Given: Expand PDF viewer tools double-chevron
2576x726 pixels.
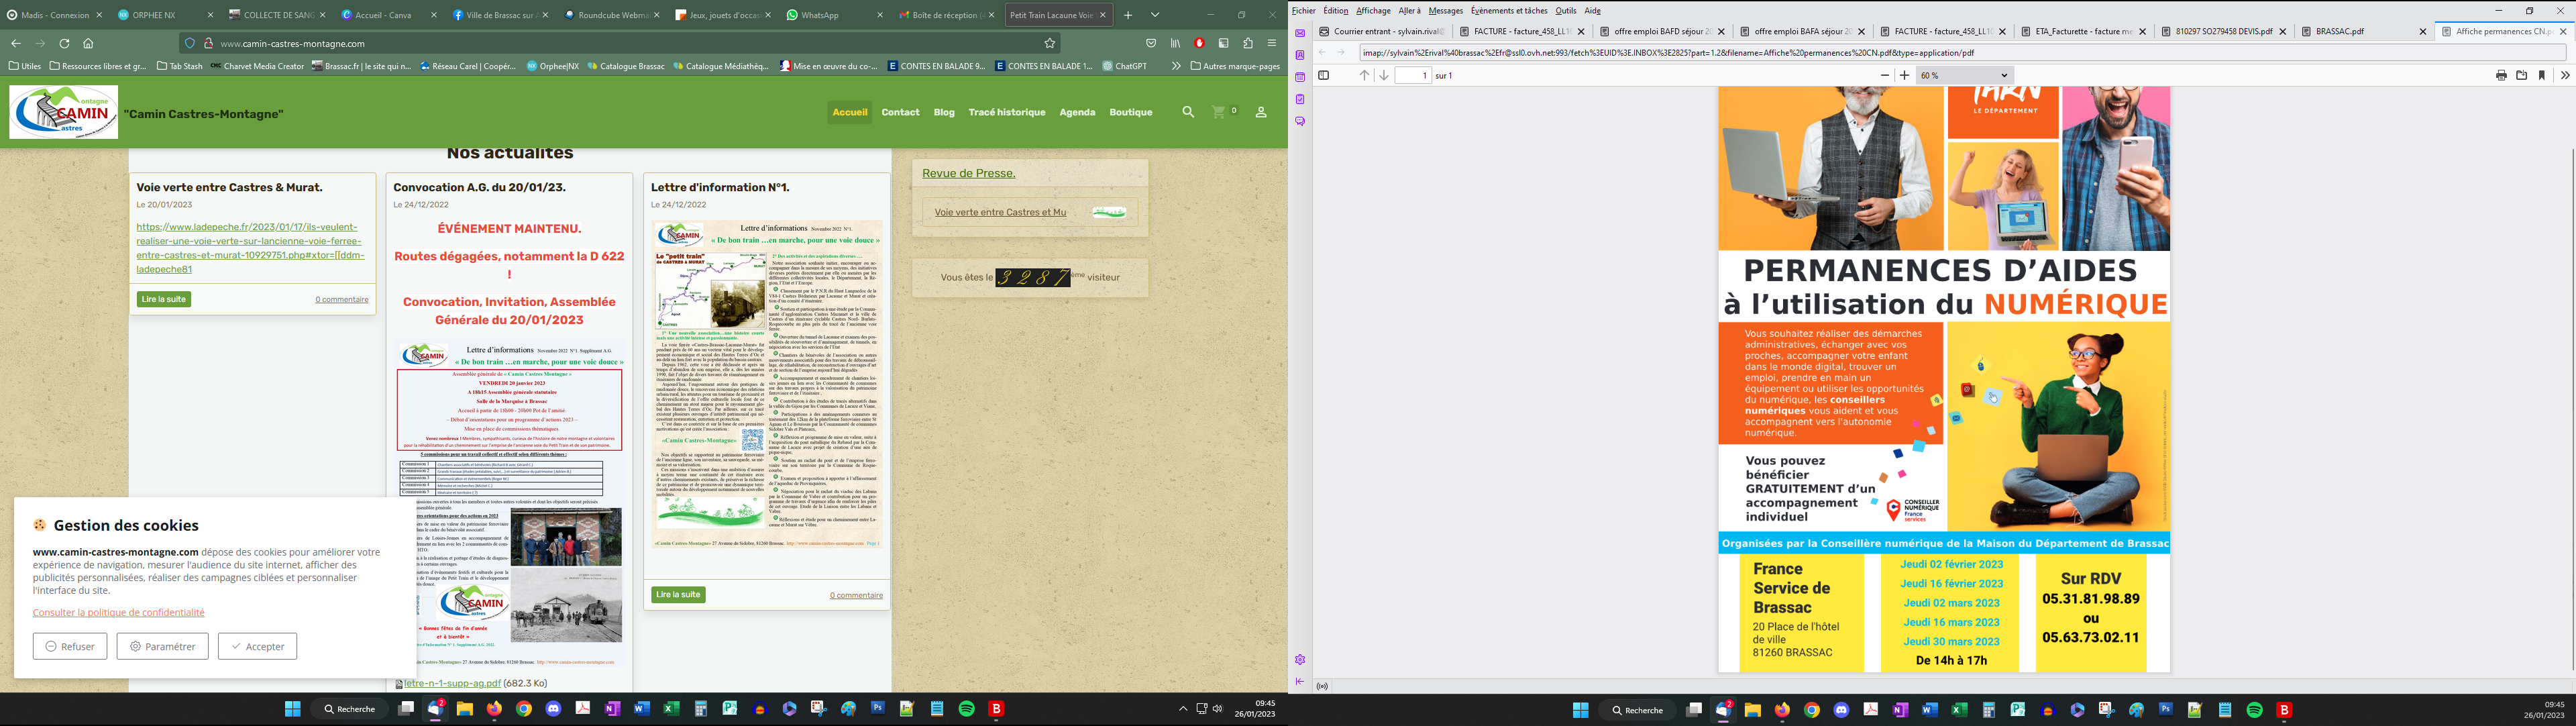Looking at the screenshot, I should tap(2564, 76).
